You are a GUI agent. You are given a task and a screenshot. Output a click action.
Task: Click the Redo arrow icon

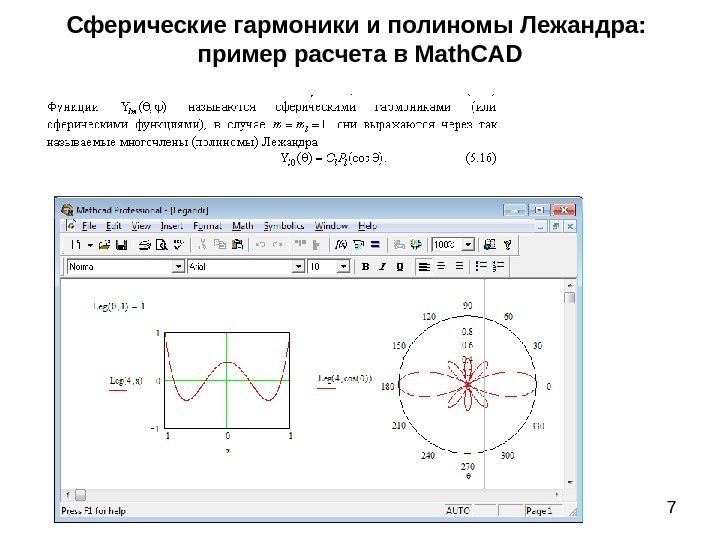point(277,244)
